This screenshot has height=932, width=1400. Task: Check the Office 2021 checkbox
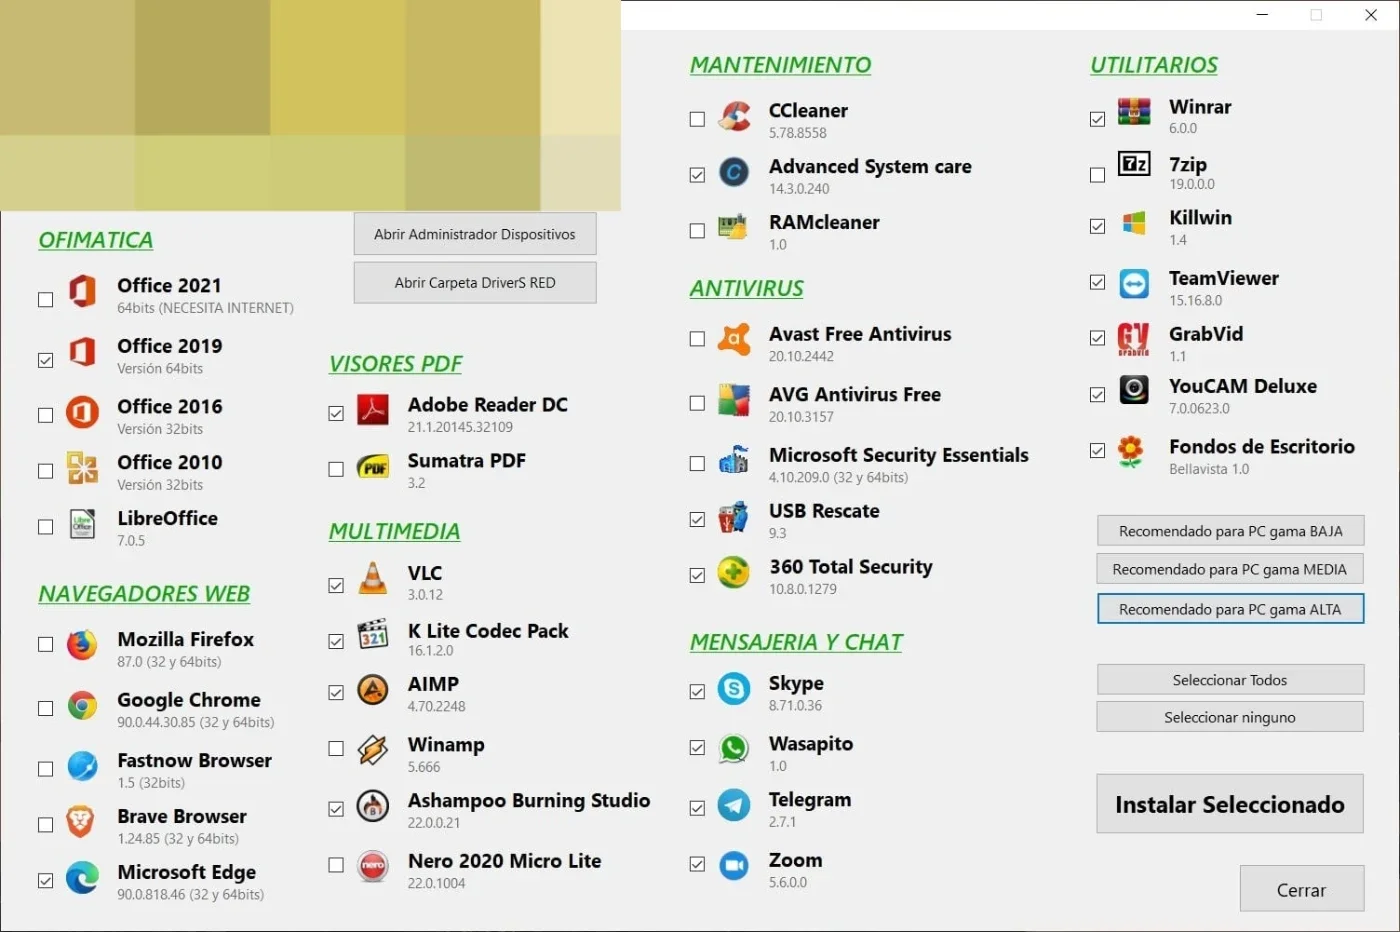pyautogui.click(x=45, y=299)
